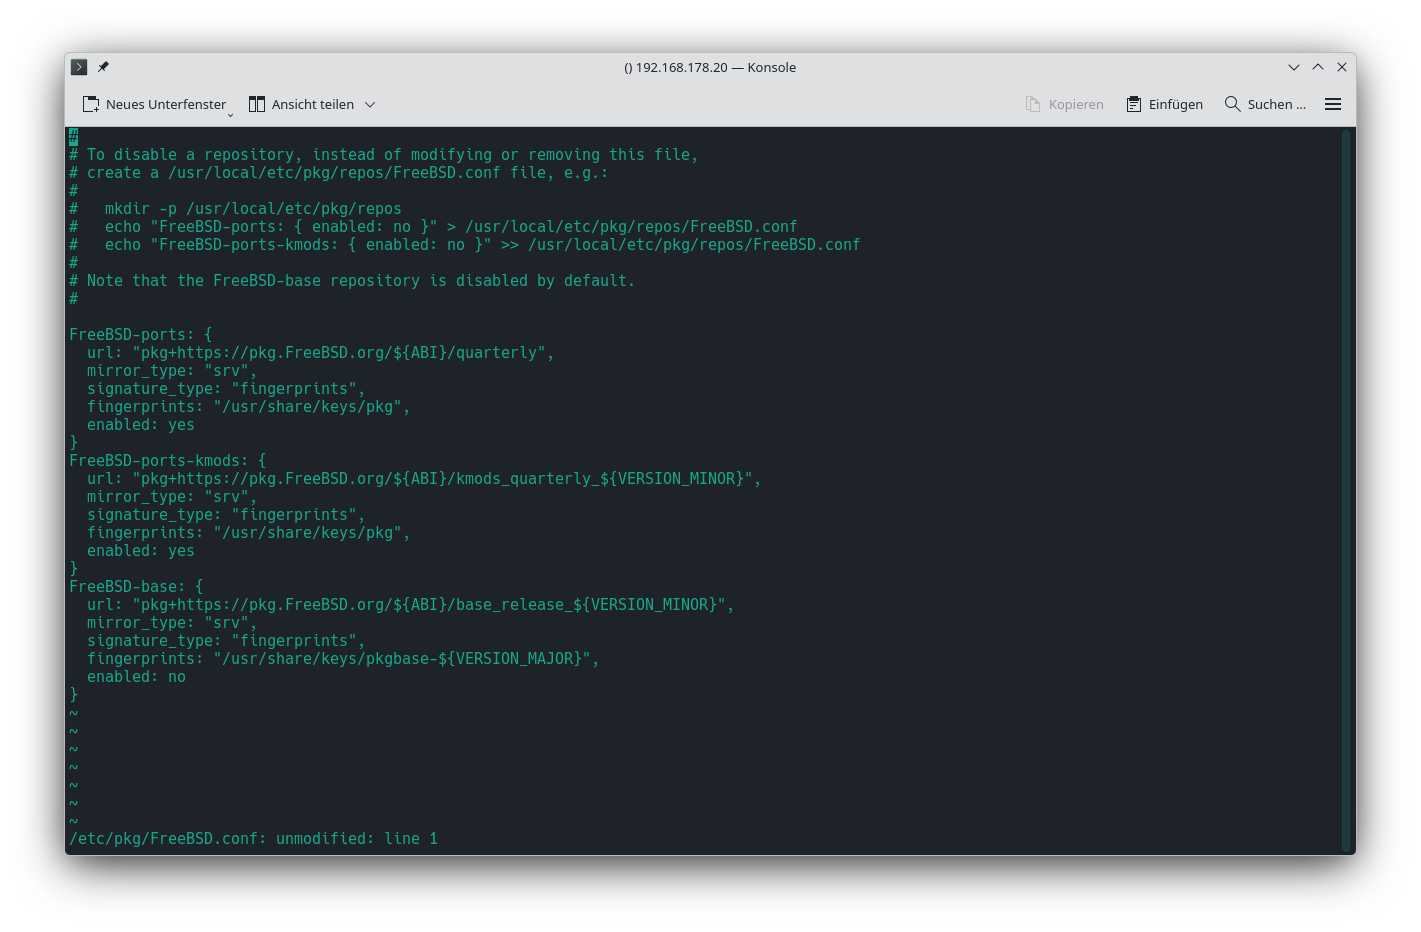Expand the Ansicht teilen chevron
The image size is (1421, 932).
[x=370, y=104]
